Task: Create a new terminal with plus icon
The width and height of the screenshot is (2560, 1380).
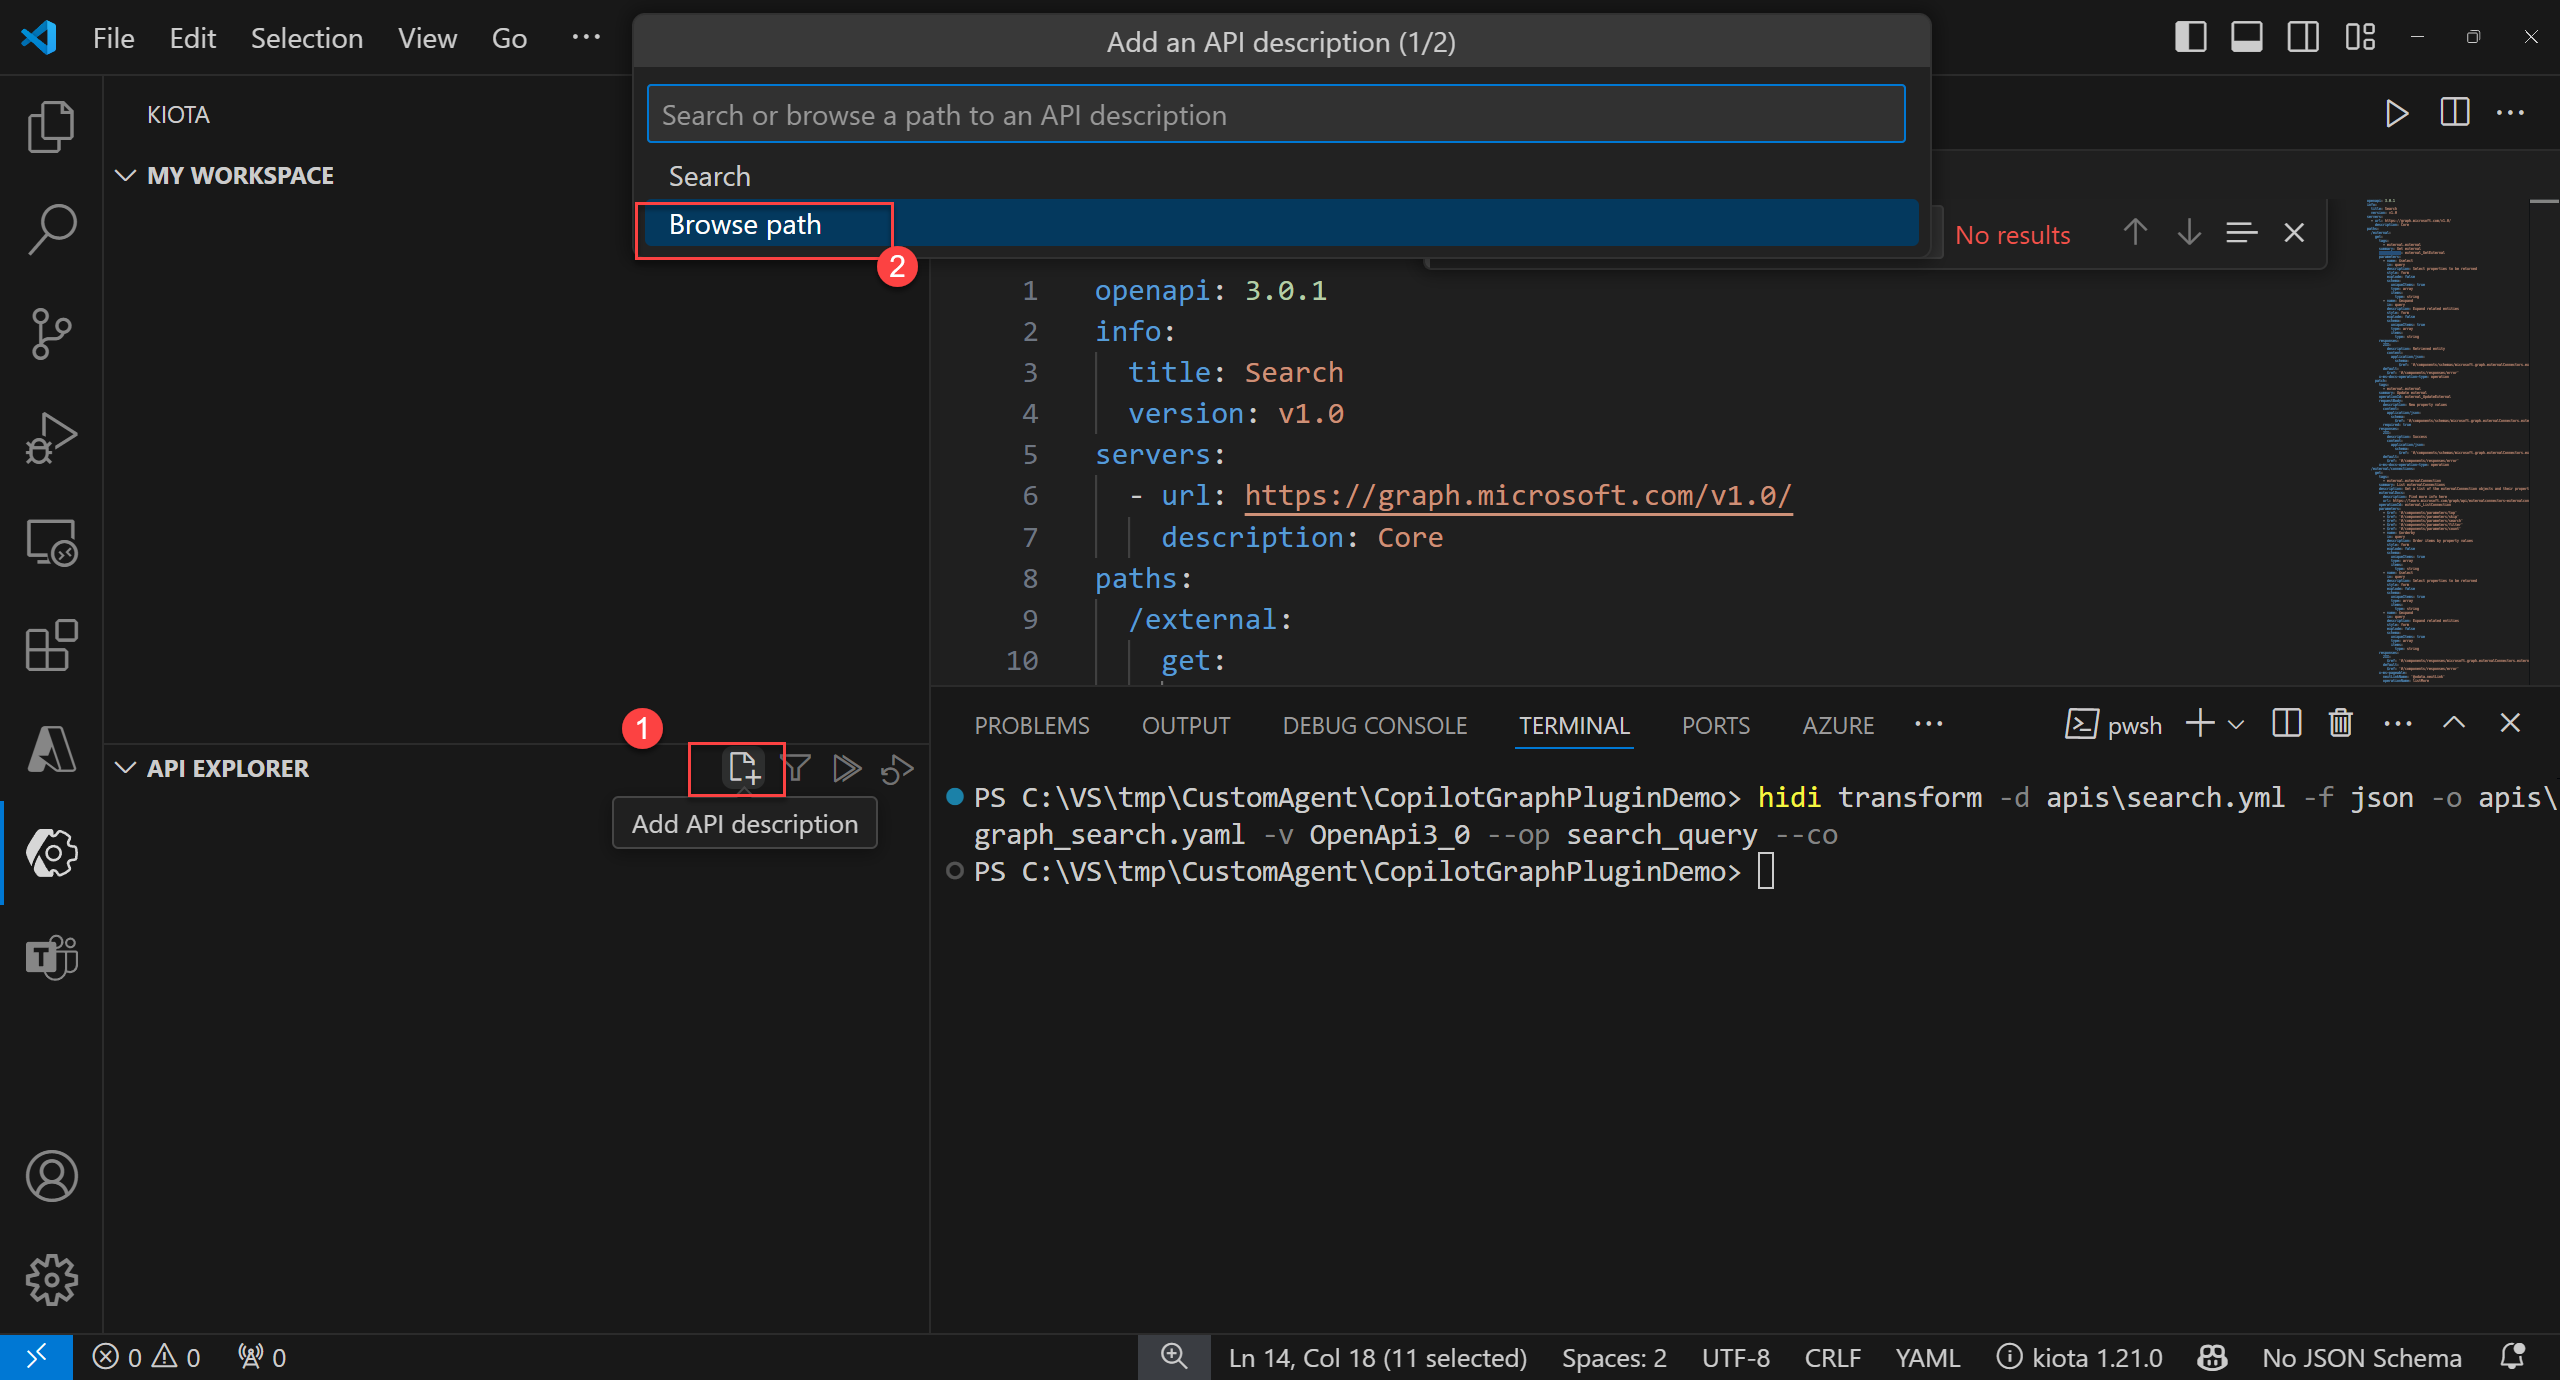Action: coord(2200,723)
